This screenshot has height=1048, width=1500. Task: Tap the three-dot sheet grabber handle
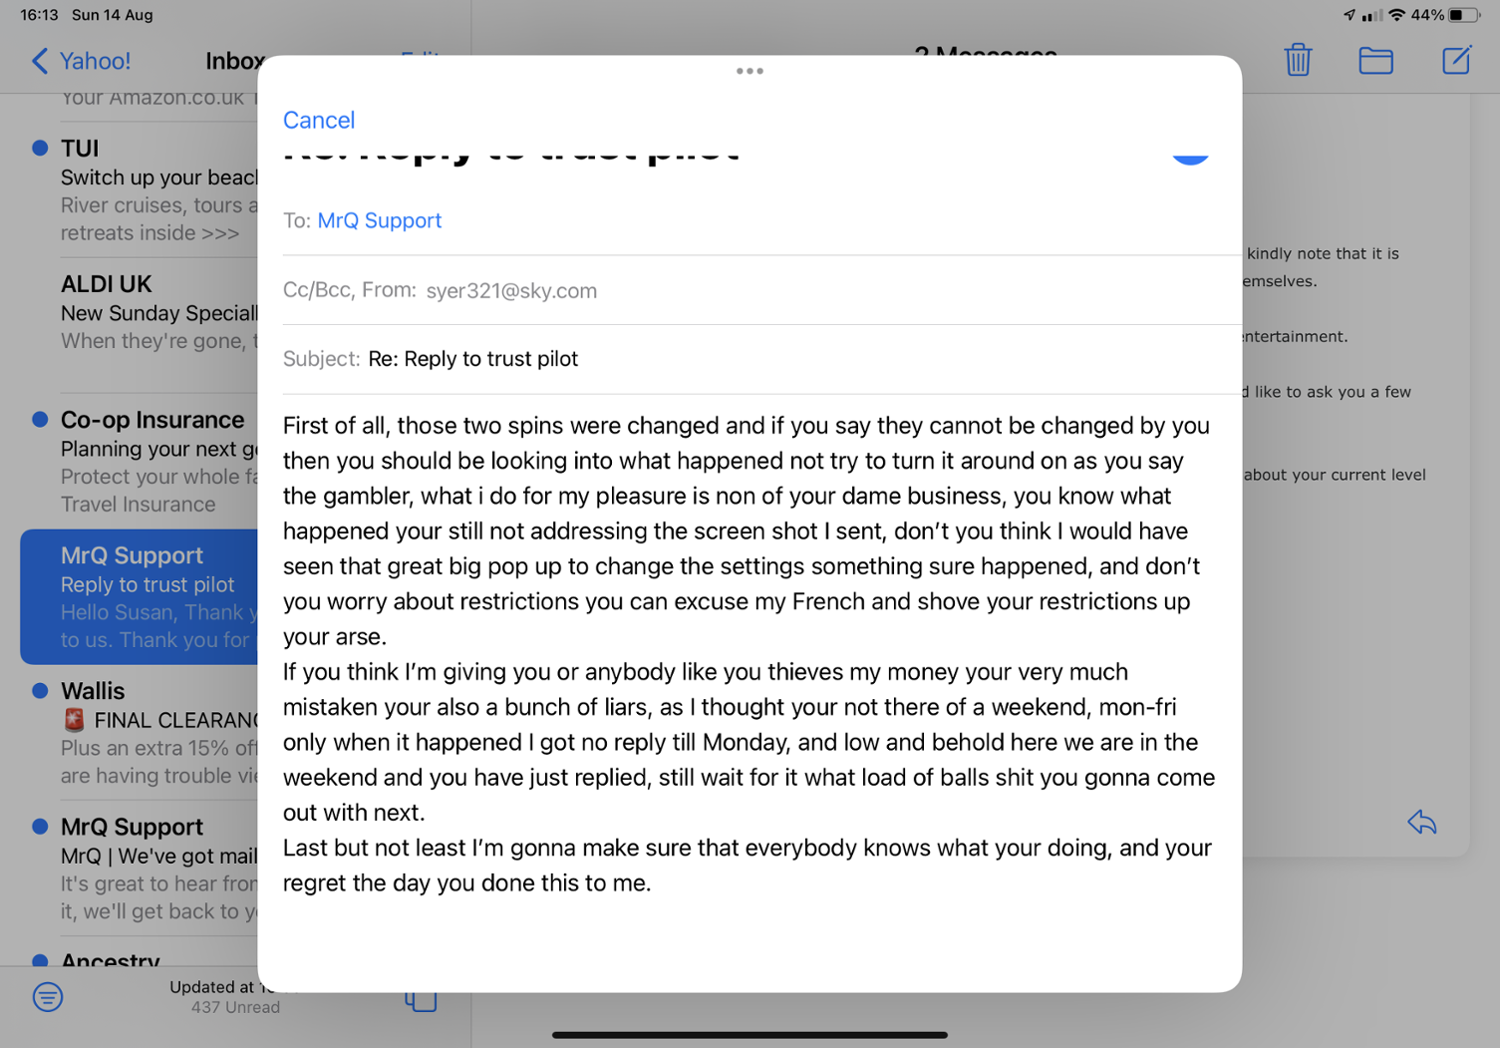[x=749, y=71]
